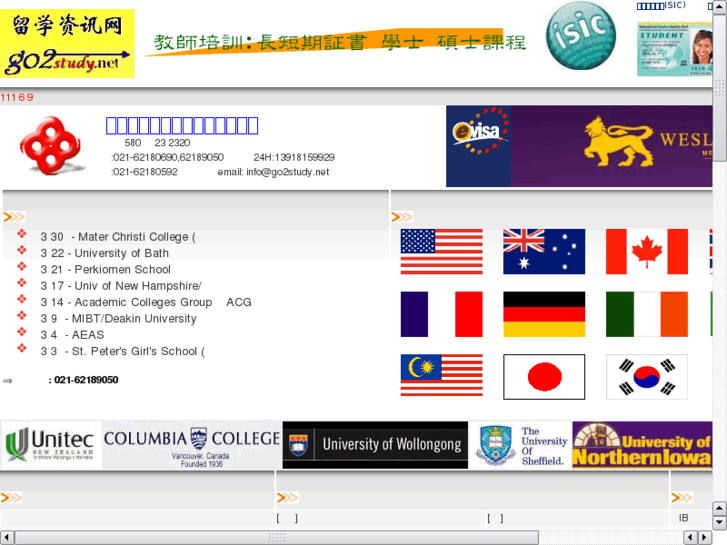Select the Malaysia flag
This screenshot has width=727, height=545.
441,375
